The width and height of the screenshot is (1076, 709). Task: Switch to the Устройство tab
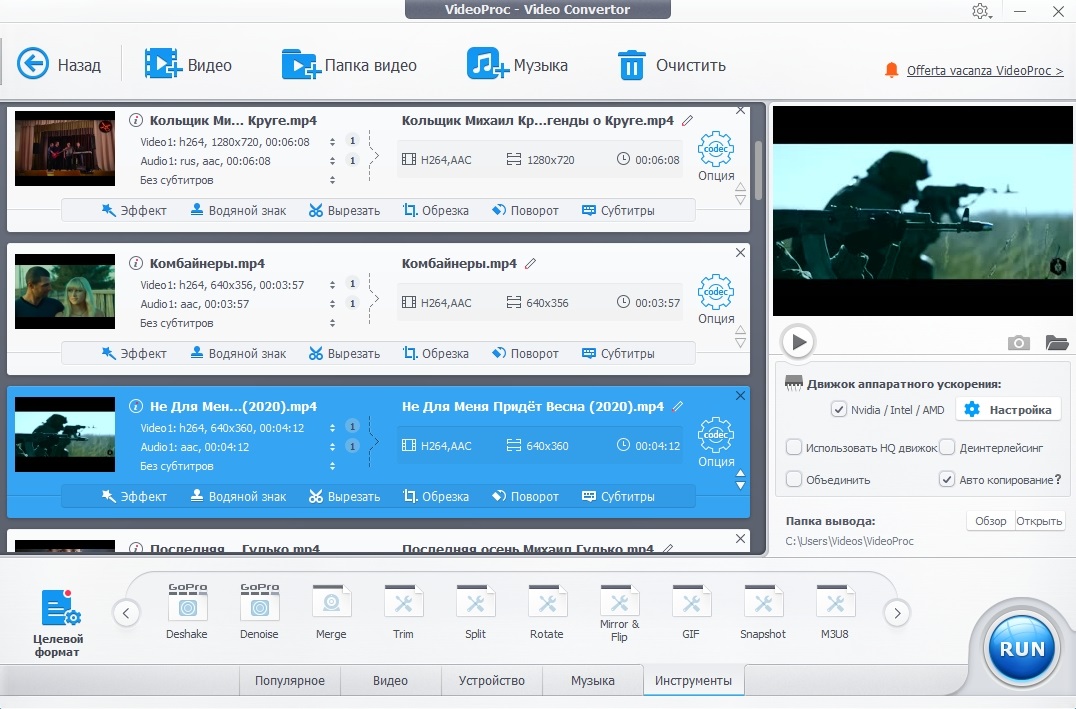point(491,680)
